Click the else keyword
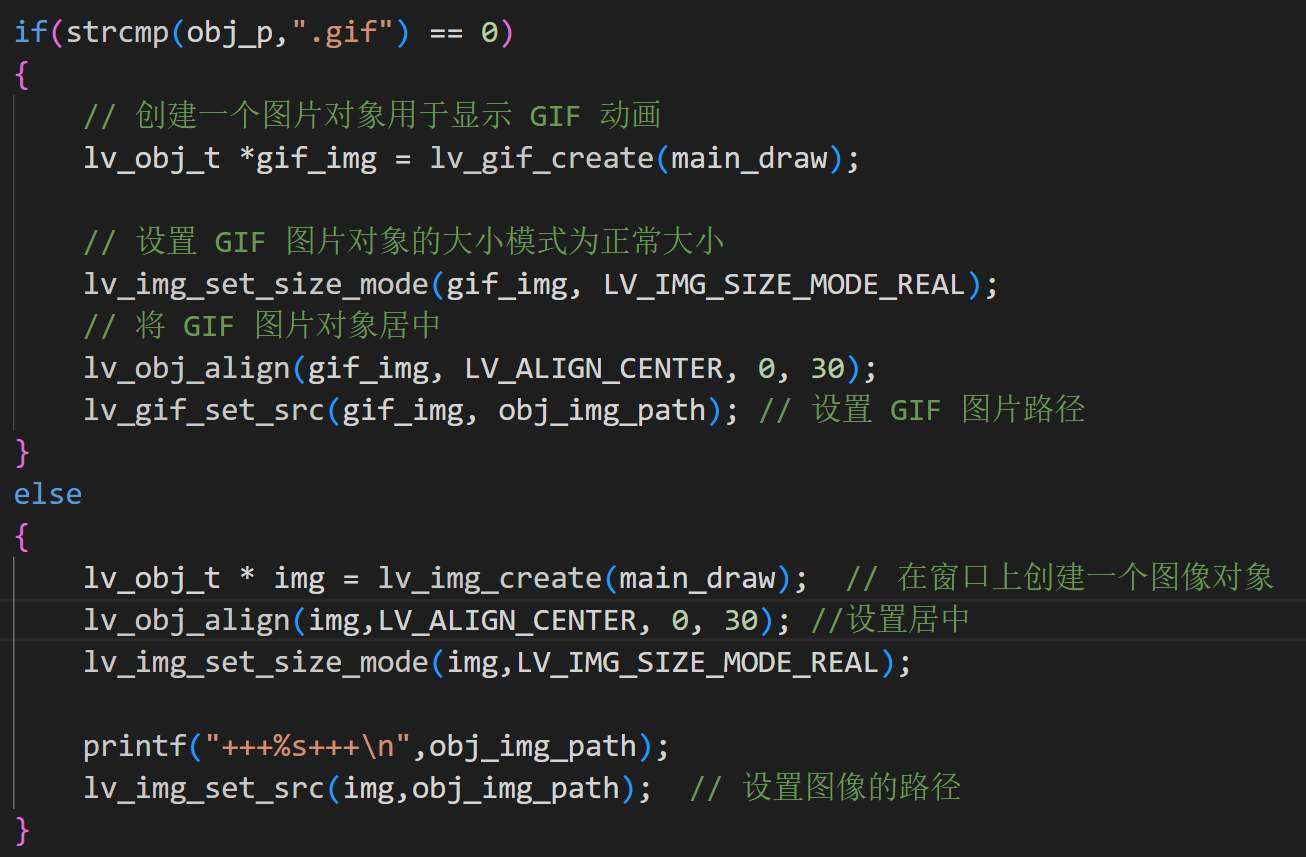1306x857 pixels. pyautogui.click(x=47, y=493)
